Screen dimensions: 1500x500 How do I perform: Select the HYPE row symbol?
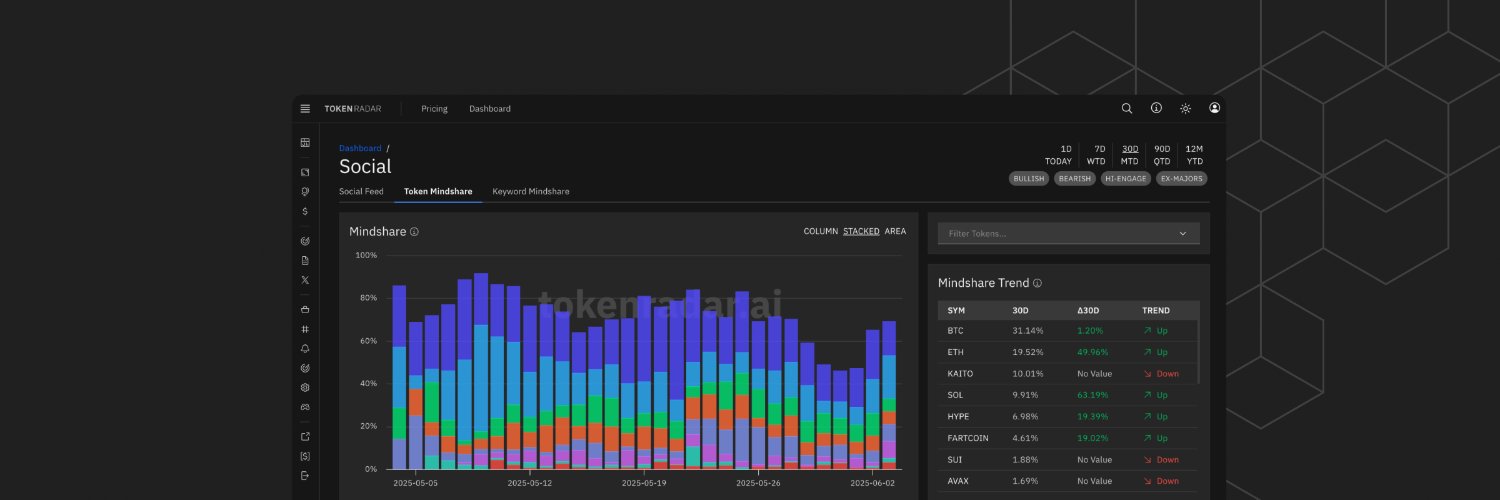pos(958,416)
